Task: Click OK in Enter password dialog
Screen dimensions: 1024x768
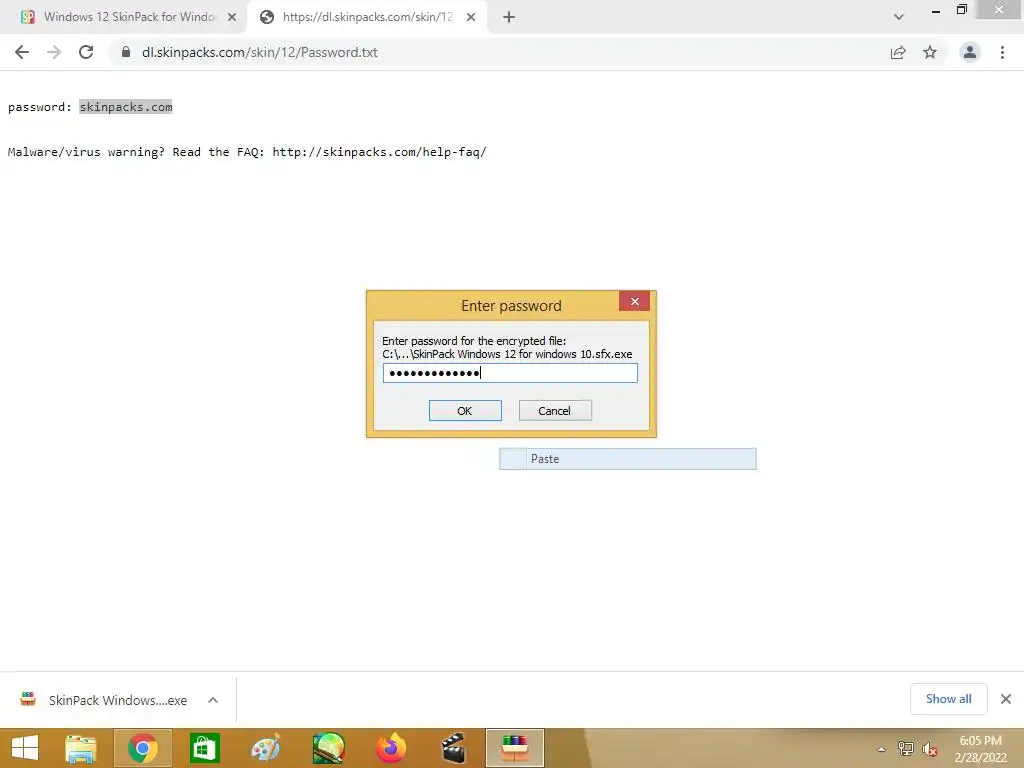Action: coord(465,411)
